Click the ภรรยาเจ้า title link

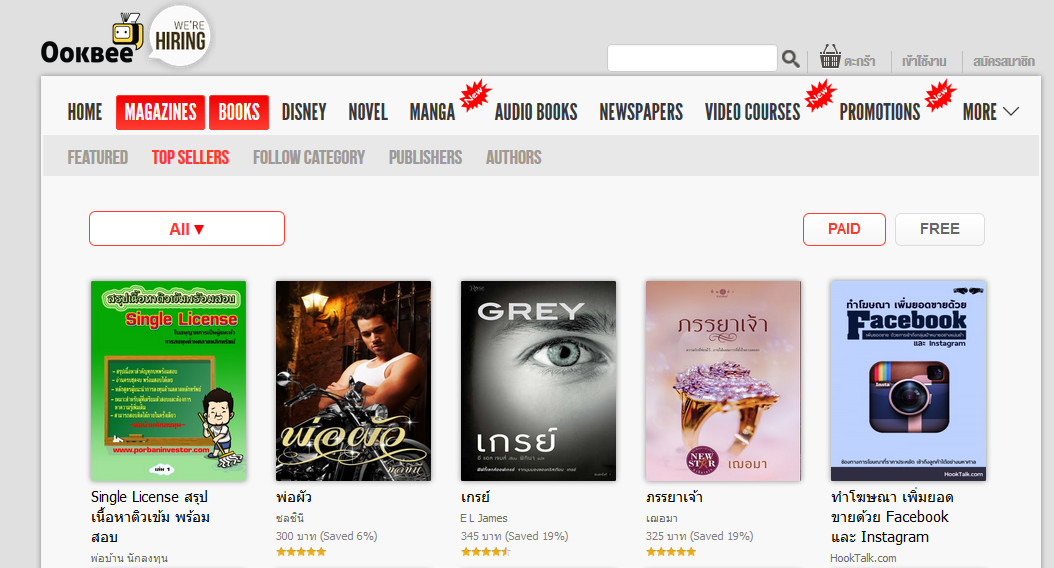[x=674, y=497]
